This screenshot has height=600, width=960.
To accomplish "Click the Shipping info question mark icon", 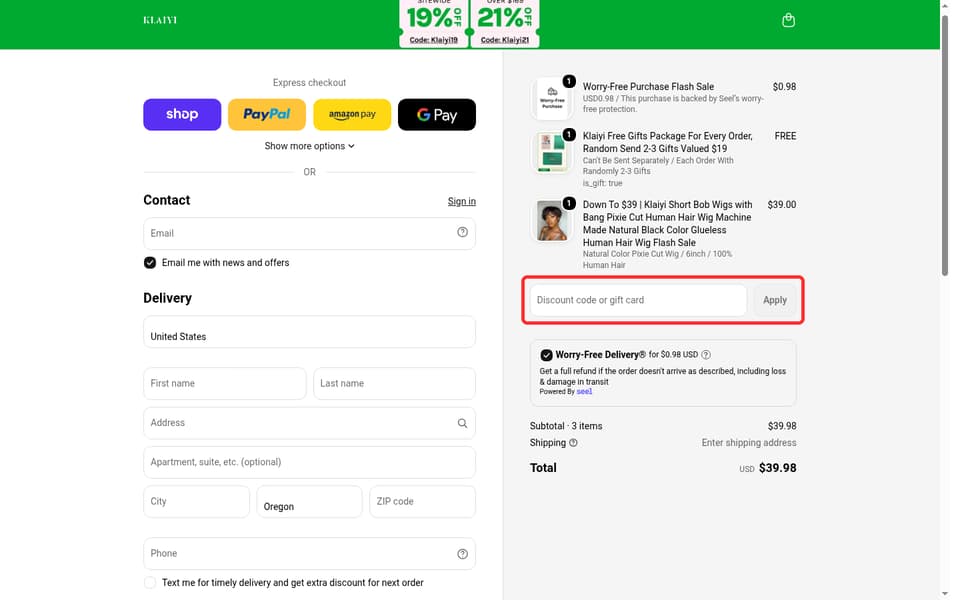I will pyautogui.click(x=573, y=443).
